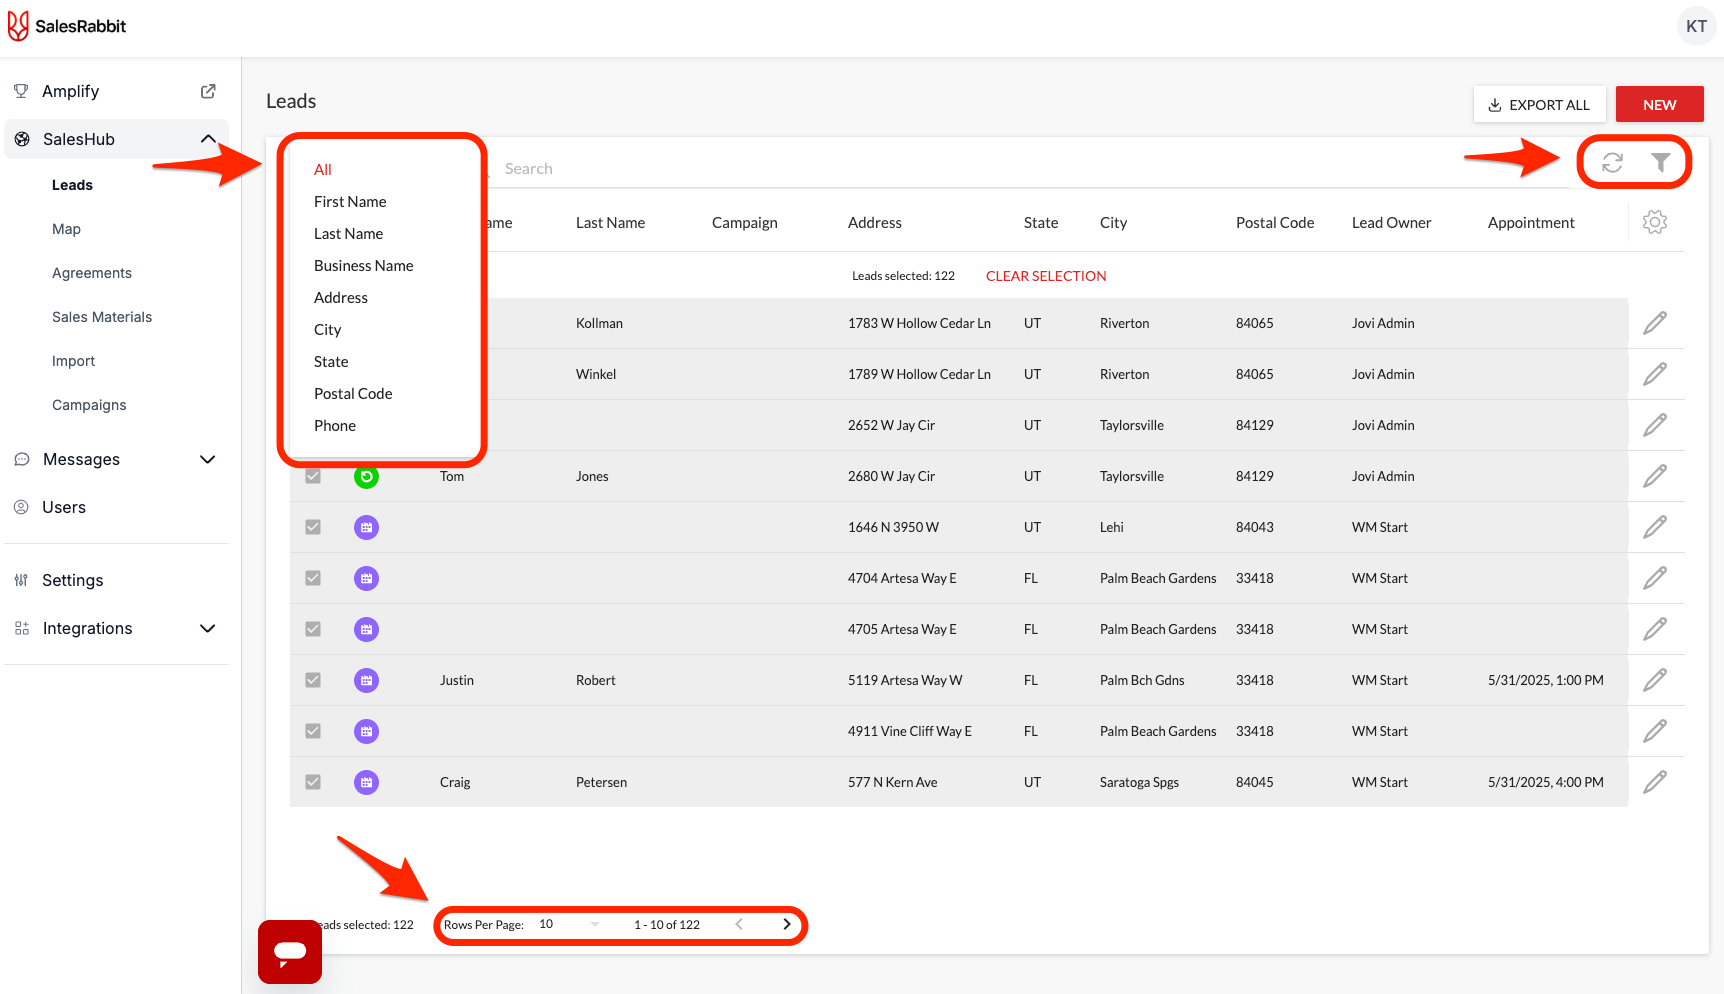This screenshot has width=1724, height=994.
Task: Open Map in the sidebar
Action: pos(67,229)
